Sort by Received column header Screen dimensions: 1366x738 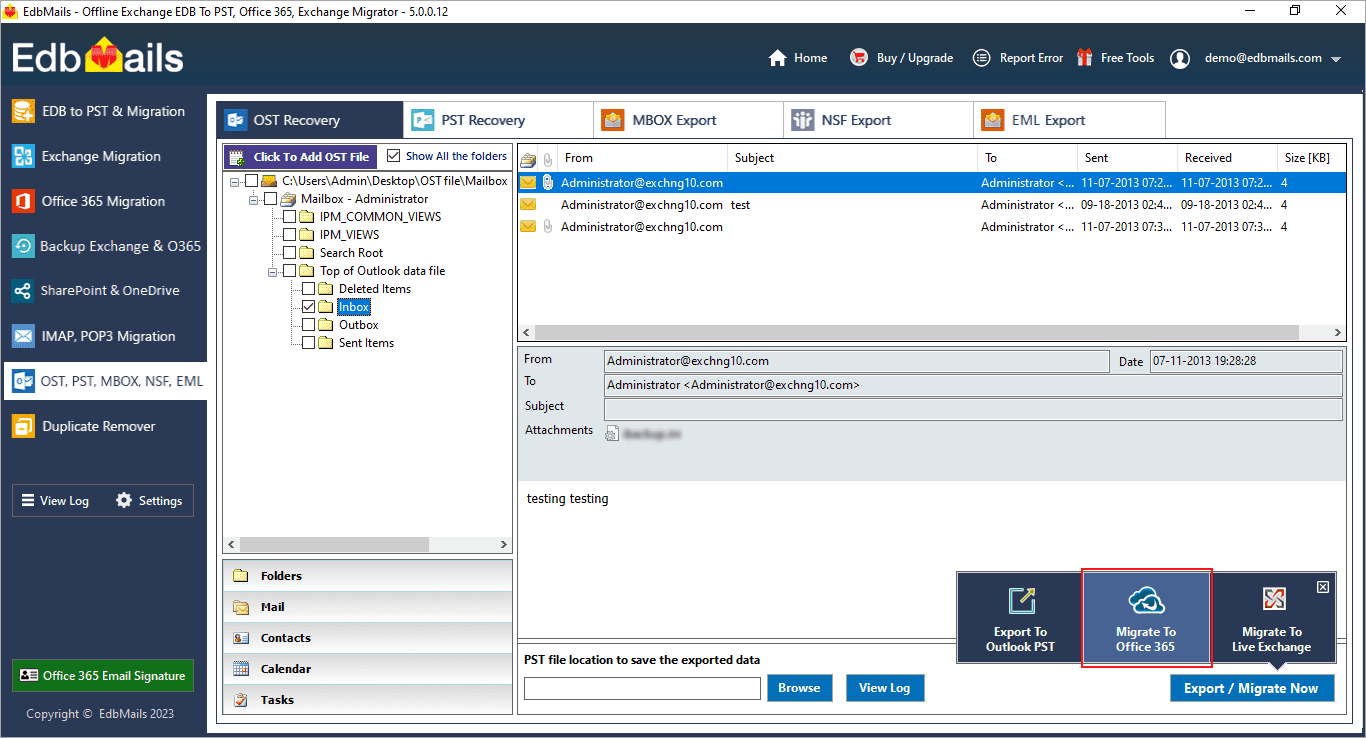pos(1228,158)
